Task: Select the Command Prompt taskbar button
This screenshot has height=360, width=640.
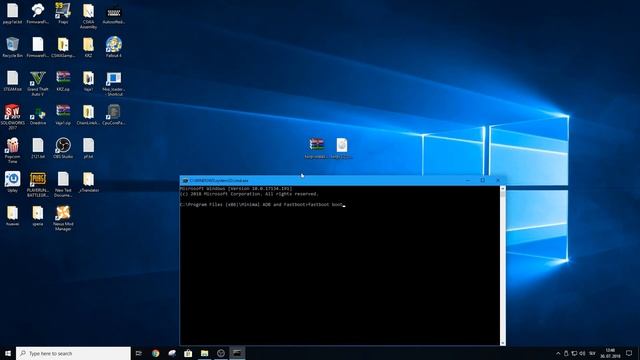Action: click(237, 353)
